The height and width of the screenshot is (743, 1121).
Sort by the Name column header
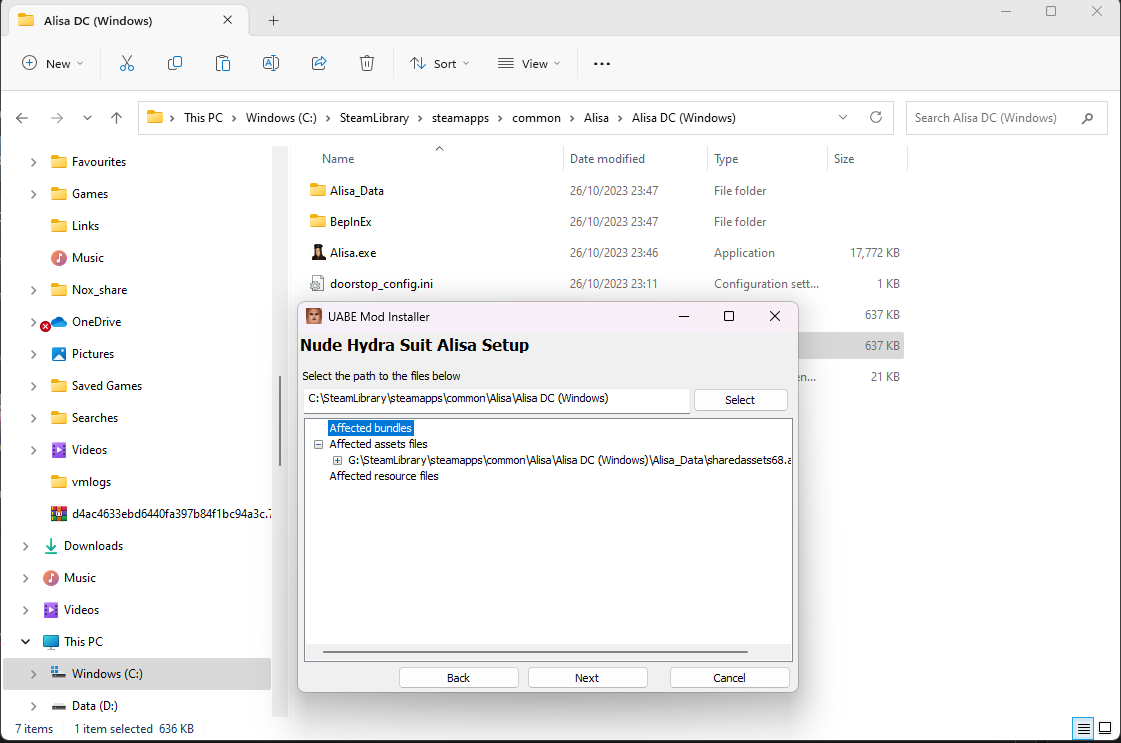tap(338, 159)
